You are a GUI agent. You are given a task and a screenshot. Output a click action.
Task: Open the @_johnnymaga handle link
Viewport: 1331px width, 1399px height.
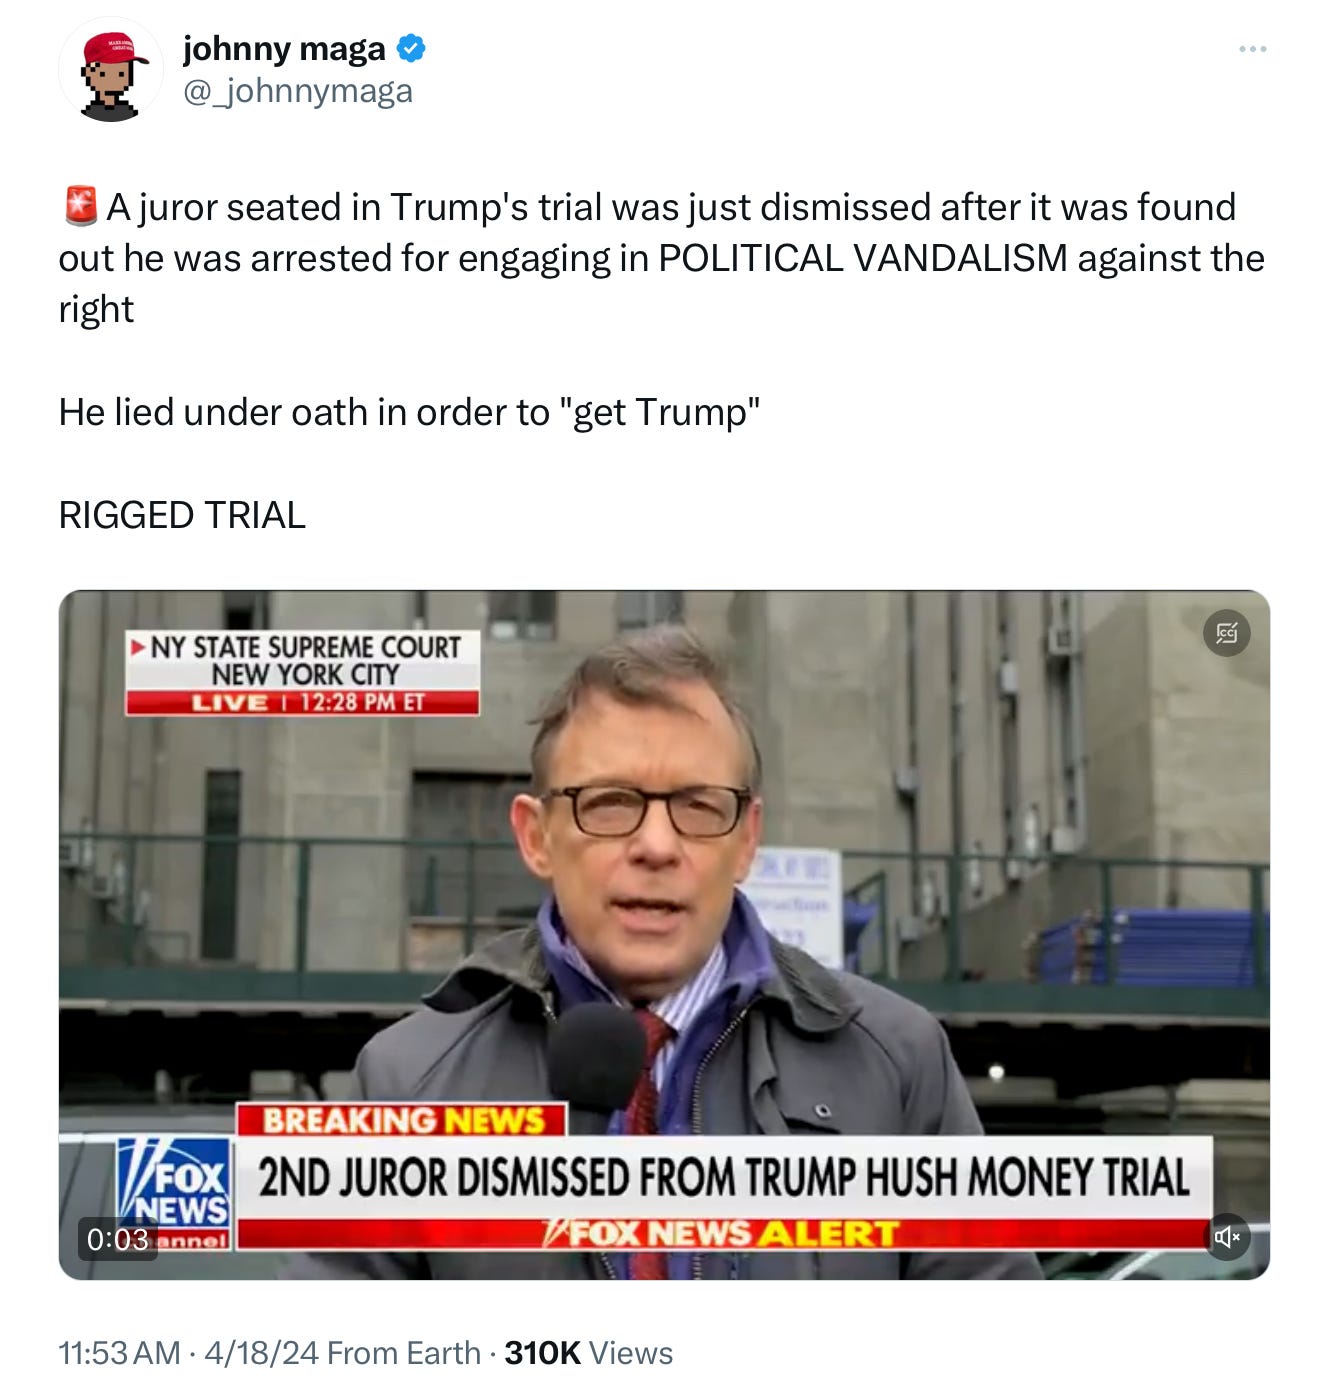click(297, 92)
